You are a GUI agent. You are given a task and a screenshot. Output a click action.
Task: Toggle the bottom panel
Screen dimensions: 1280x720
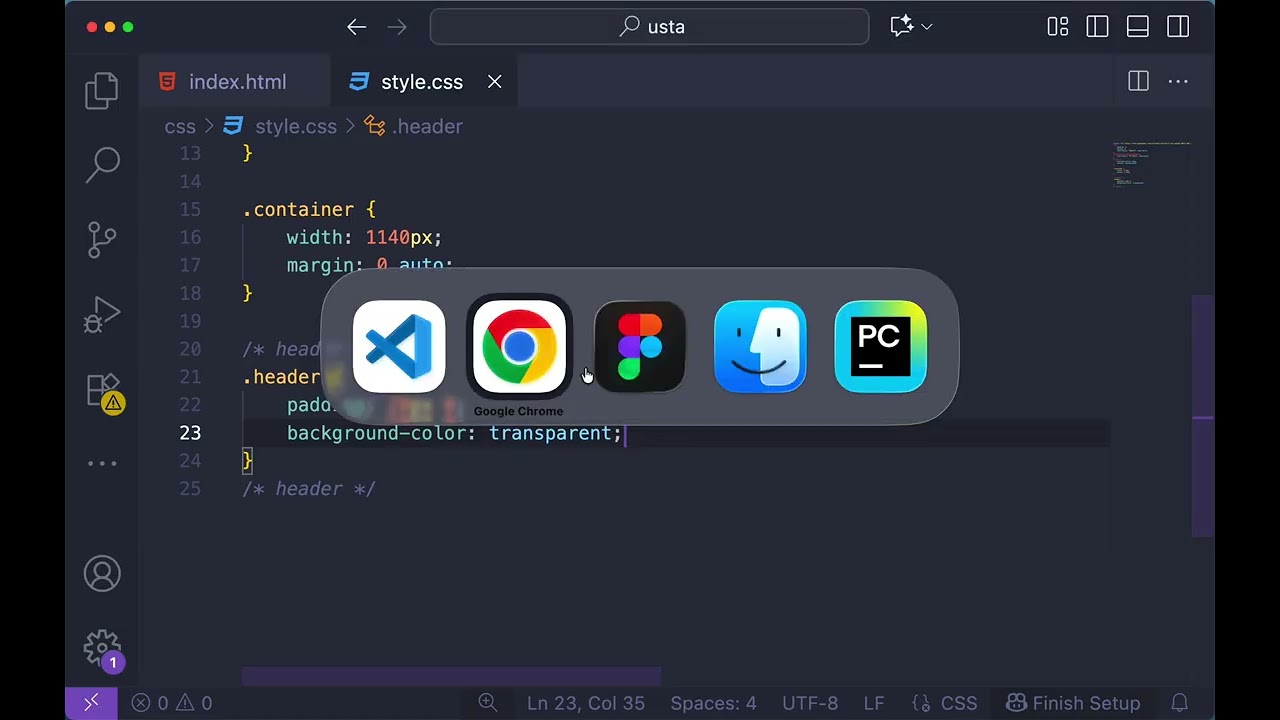tap(1138, 27)
